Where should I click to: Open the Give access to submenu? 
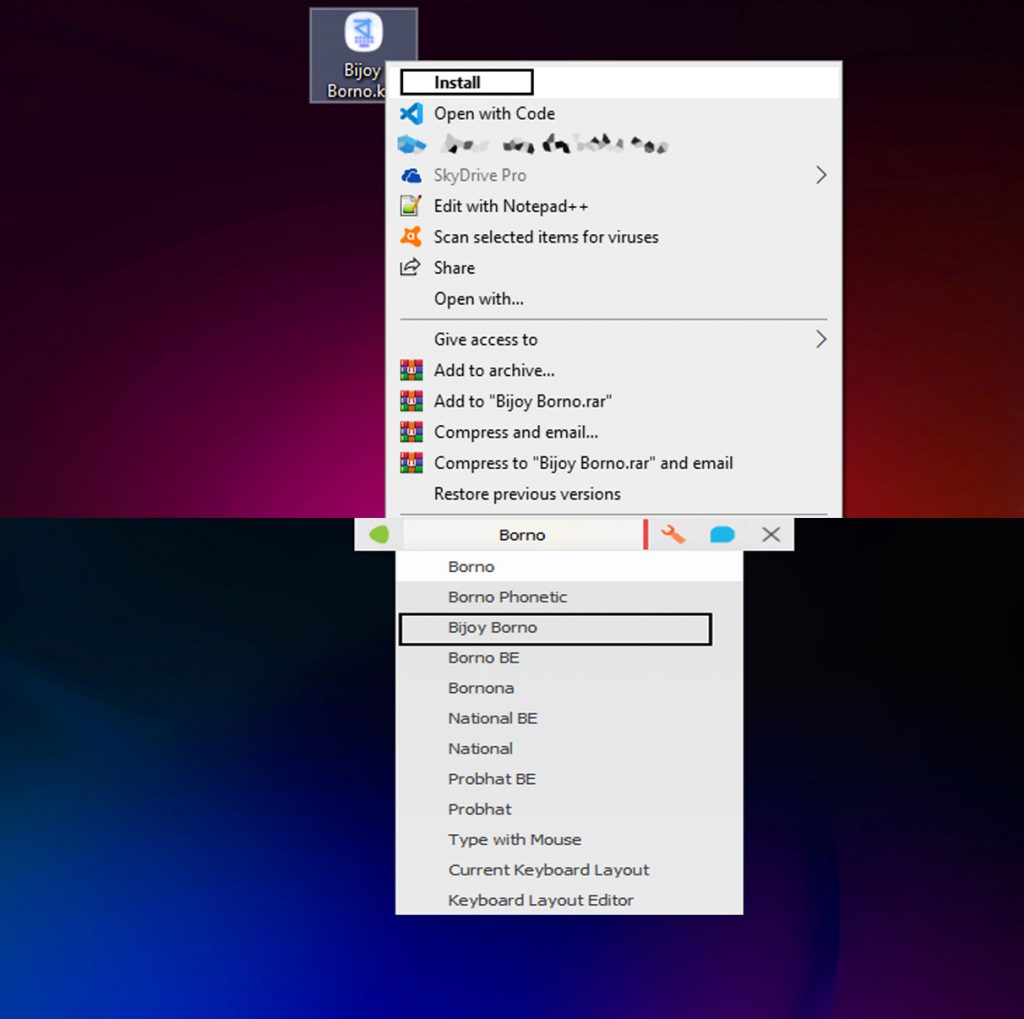613,340
